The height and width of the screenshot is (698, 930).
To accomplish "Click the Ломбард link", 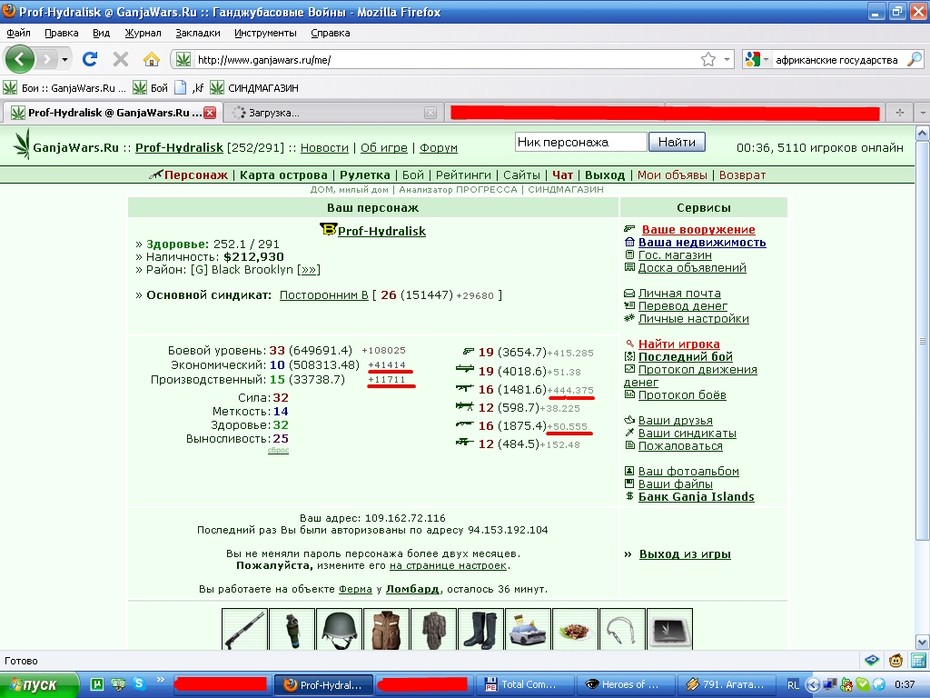I will (x=413, y=589).
